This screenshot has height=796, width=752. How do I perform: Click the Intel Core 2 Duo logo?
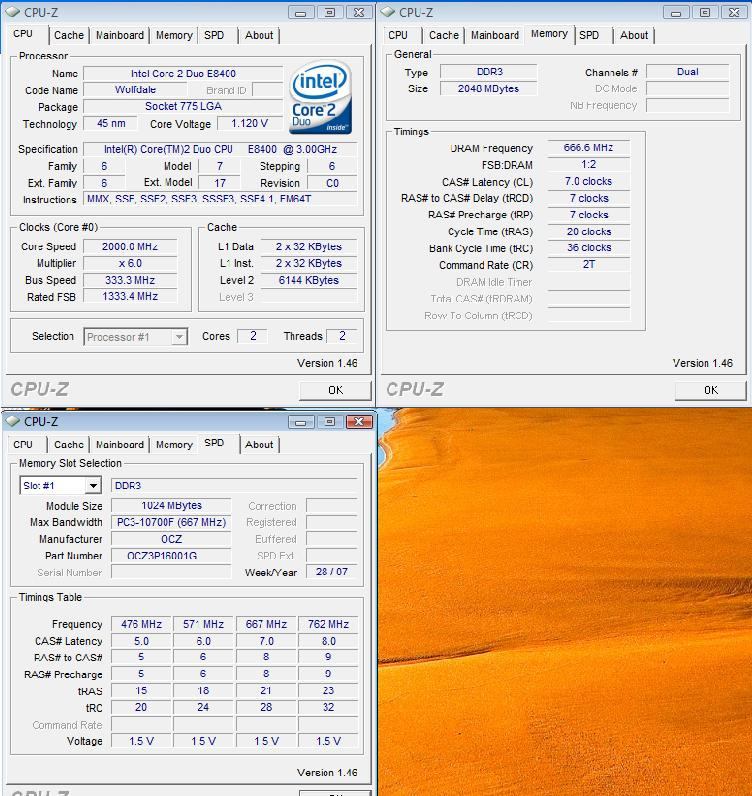320,97
